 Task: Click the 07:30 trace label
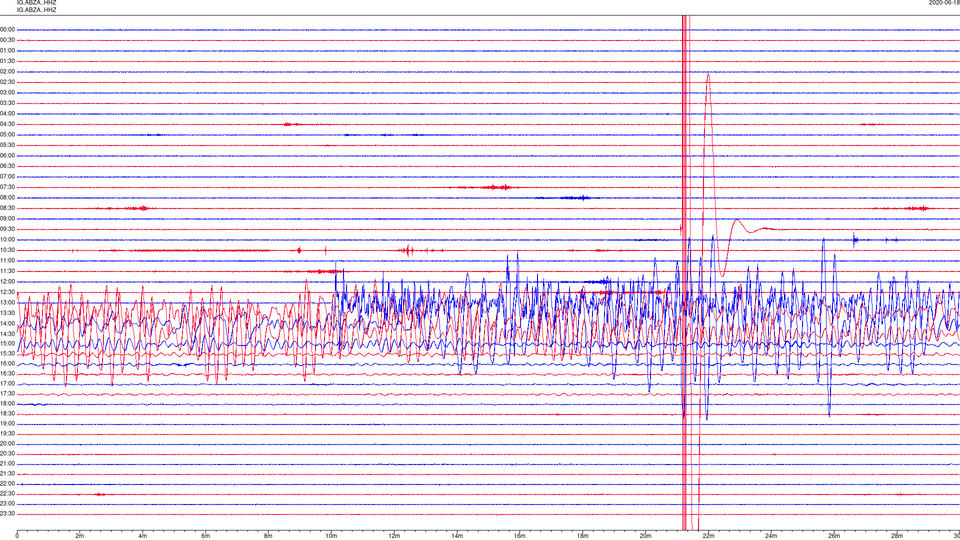[7, 187]
